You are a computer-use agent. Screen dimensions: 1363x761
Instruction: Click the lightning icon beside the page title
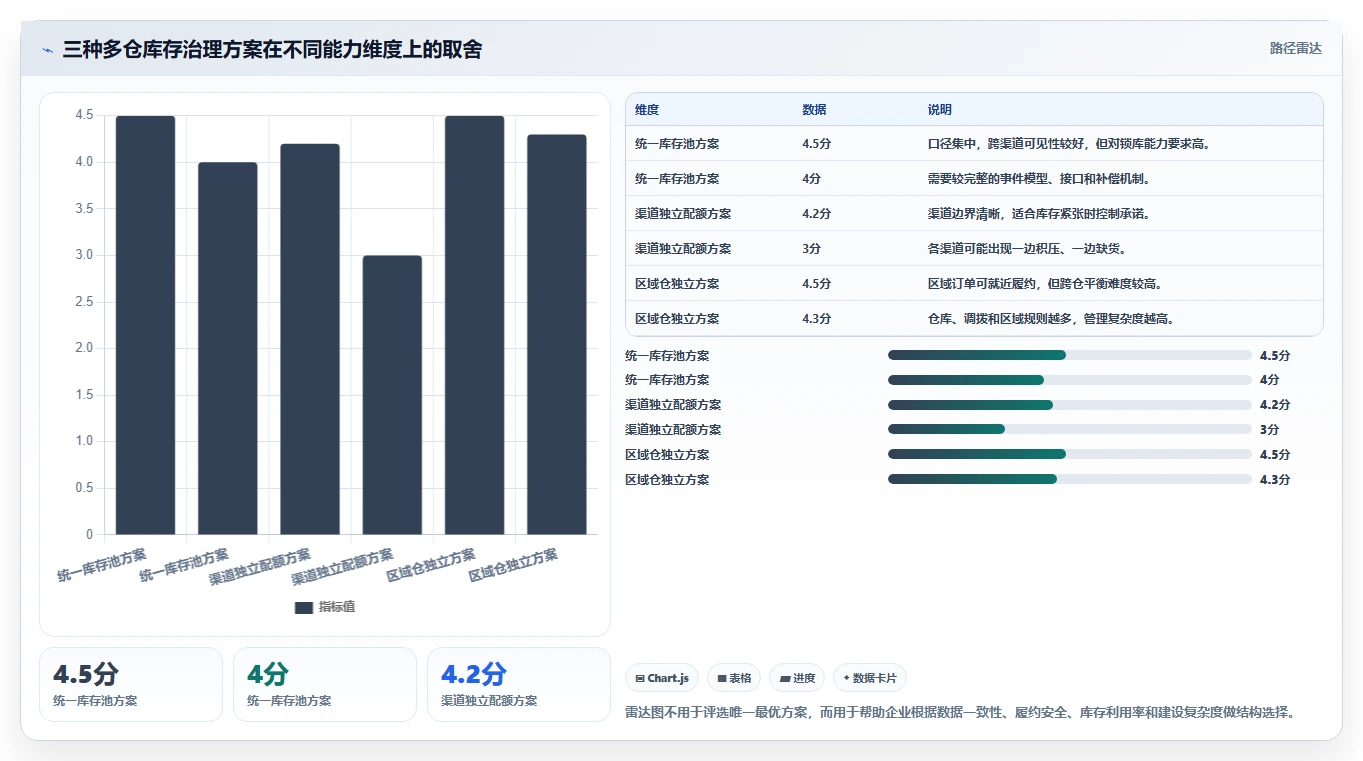click(48, 49)
